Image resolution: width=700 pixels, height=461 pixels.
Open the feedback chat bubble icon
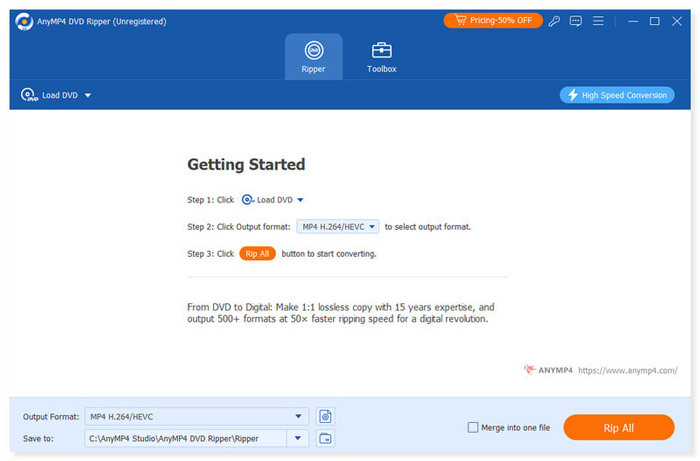[576, 21]
